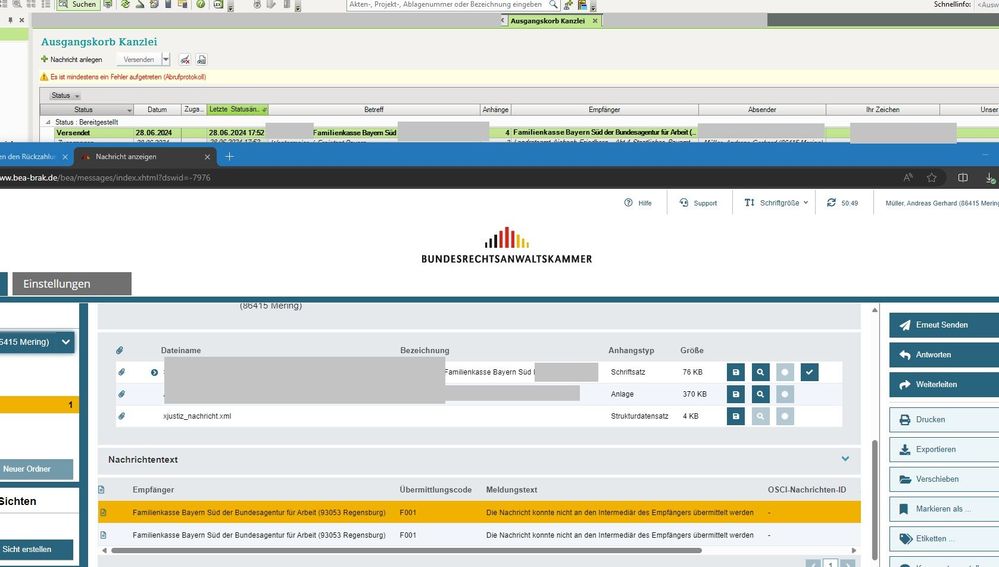Viewport: 999px width, 567px height.
Task: Click the crossed-out icon beside the Versenden button
Action: point(185,59)
